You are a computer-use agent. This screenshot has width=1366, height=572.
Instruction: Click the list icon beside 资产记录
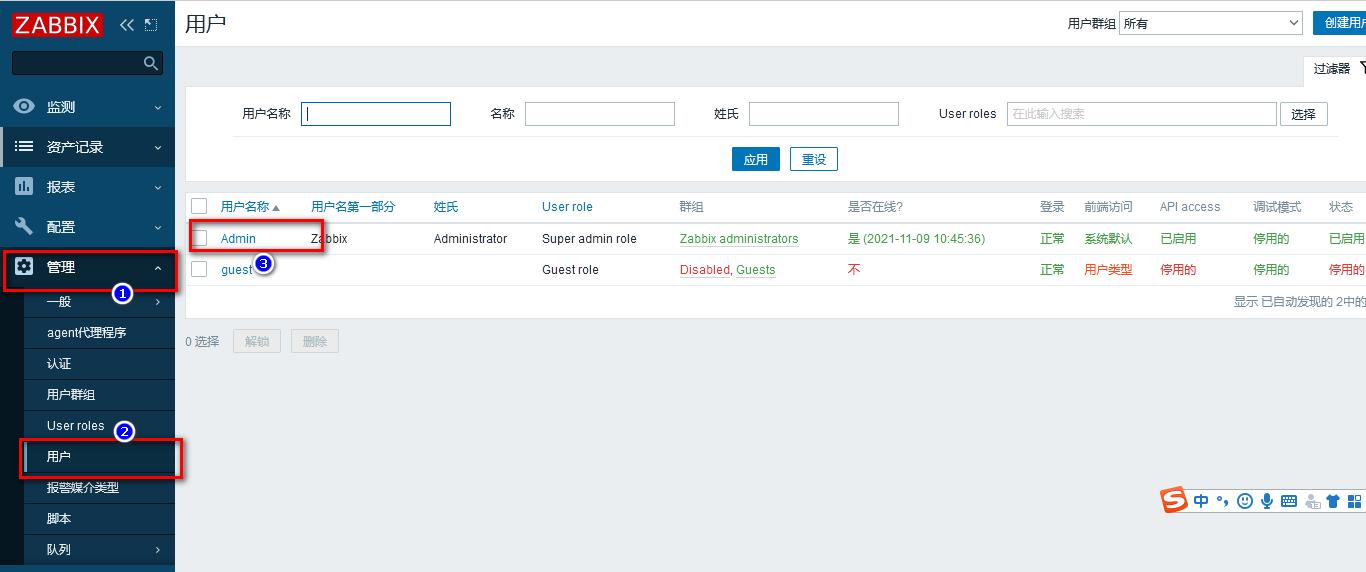pos(24,146)
